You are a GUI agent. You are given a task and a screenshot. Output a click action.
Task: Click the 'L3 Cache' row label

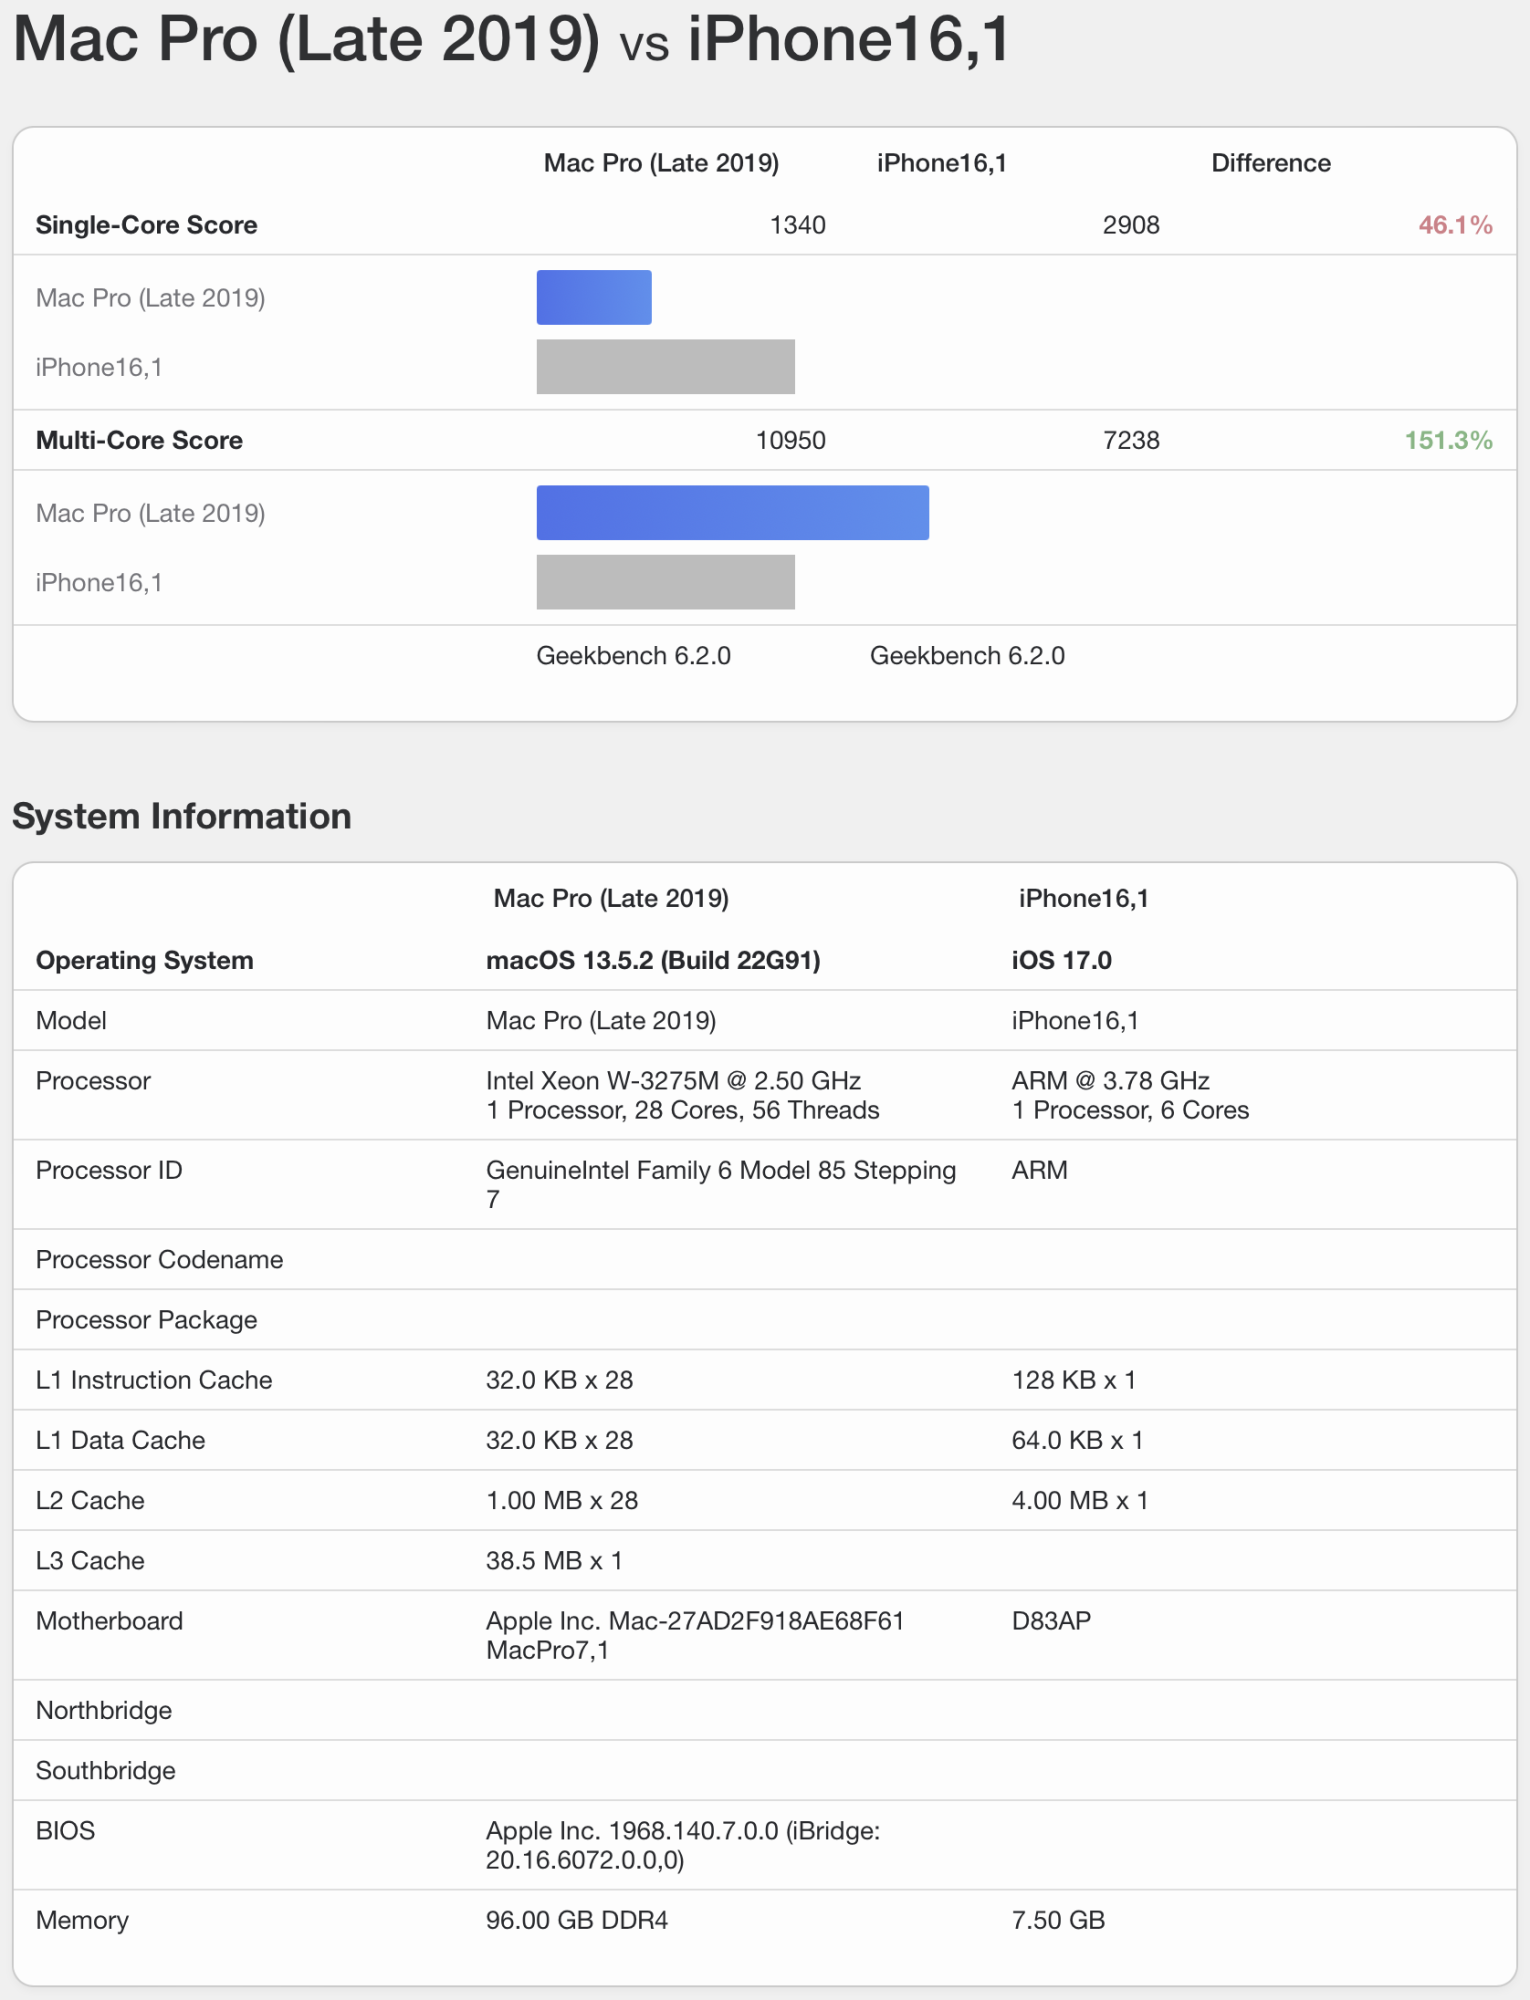[x=90, y=1560]
